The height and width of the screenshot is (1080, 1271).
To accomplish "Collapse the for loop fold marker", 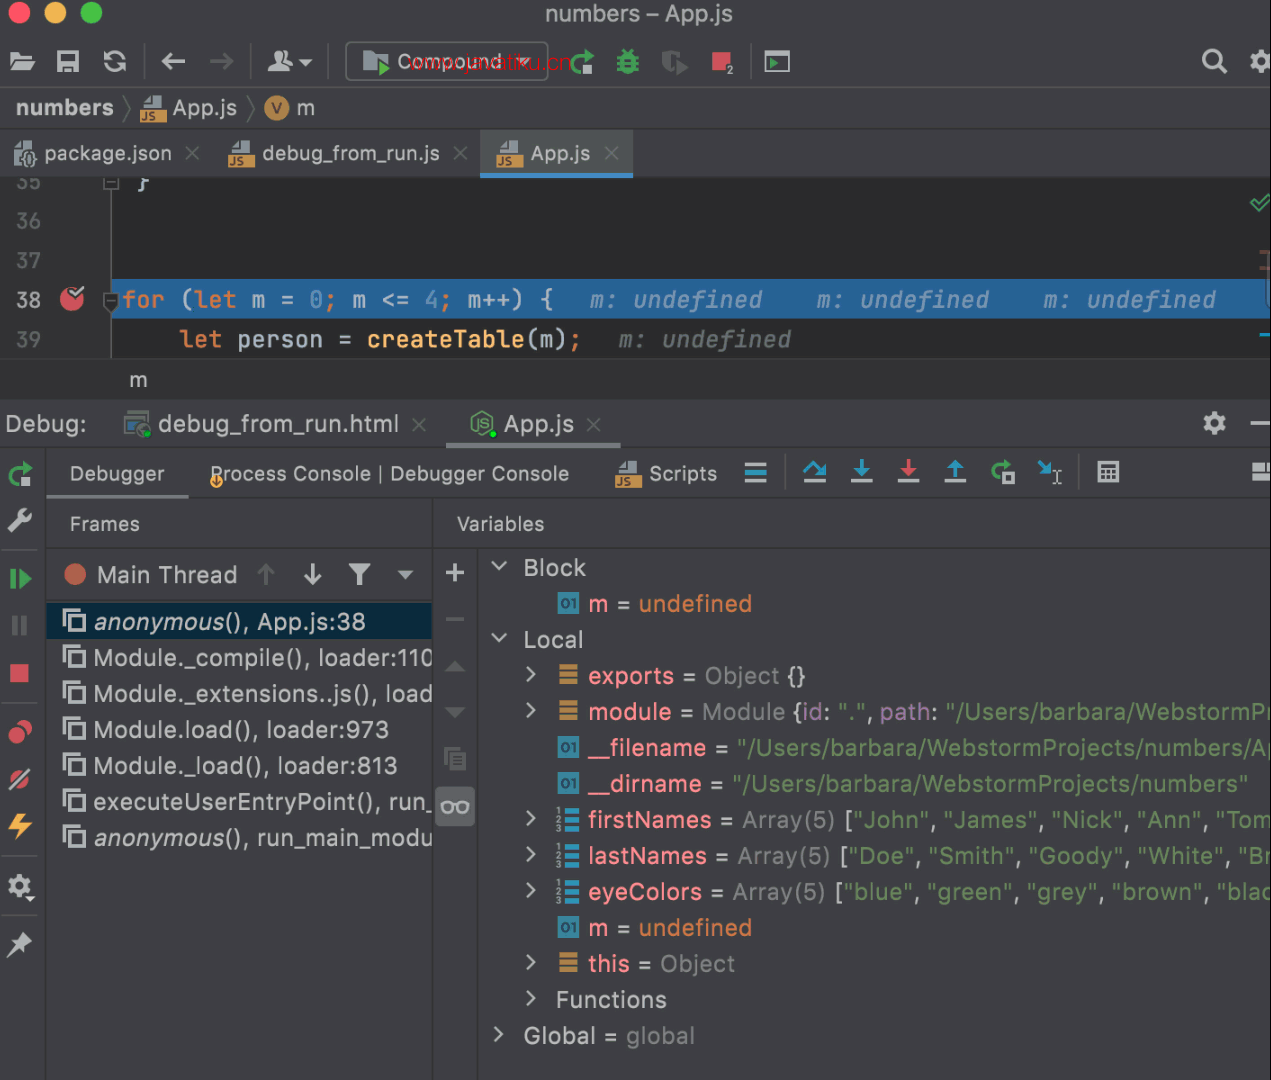I will click(x=111, y=301).
